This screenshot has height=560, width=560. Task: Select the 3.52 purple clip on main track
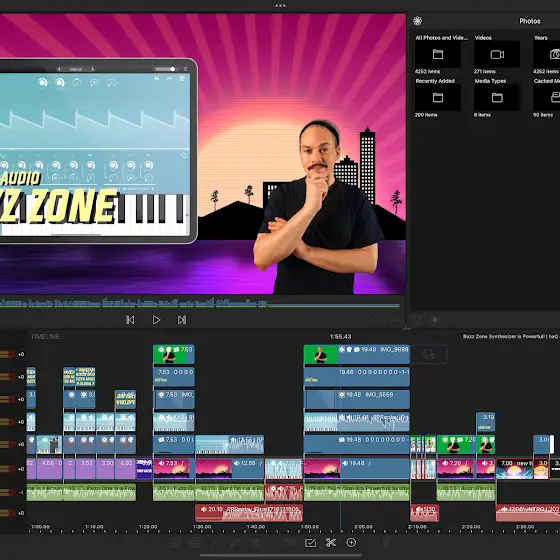85,469
